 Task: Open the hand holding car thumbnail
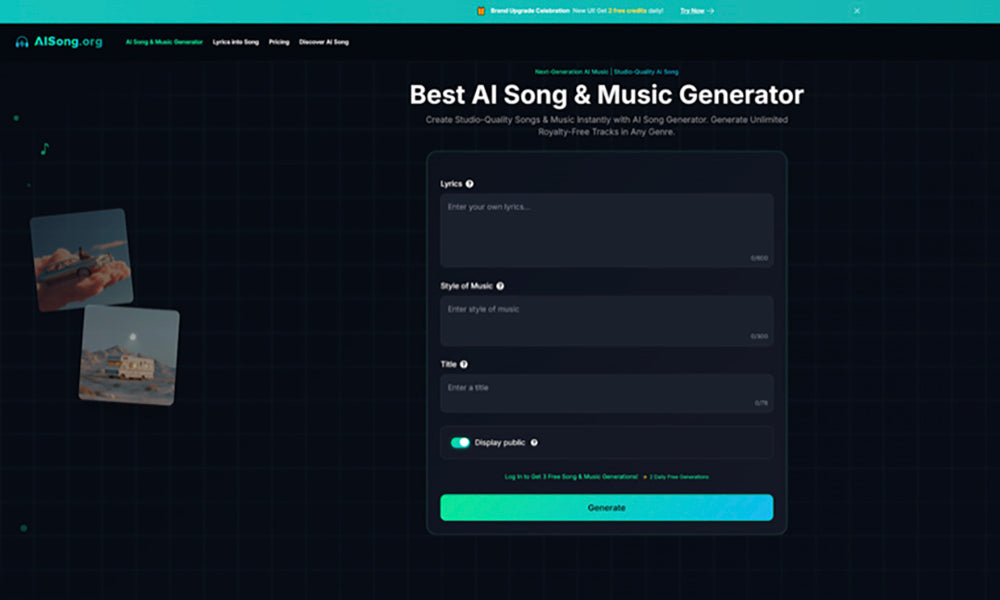[x=81, y=259]
